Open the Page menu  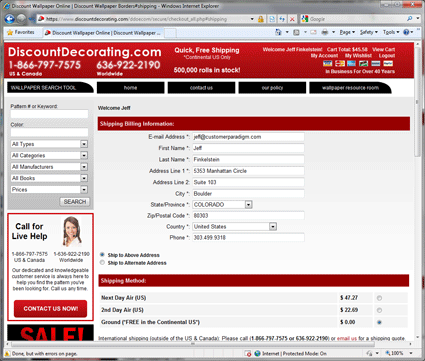tap(347, 32)
